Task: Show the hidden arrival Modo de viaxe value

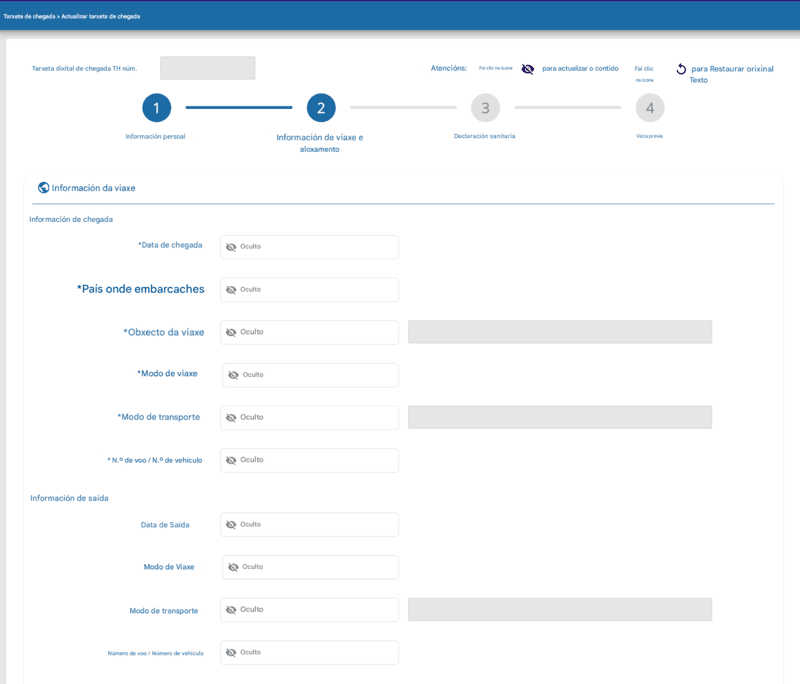Action: [x=233, y=375]
